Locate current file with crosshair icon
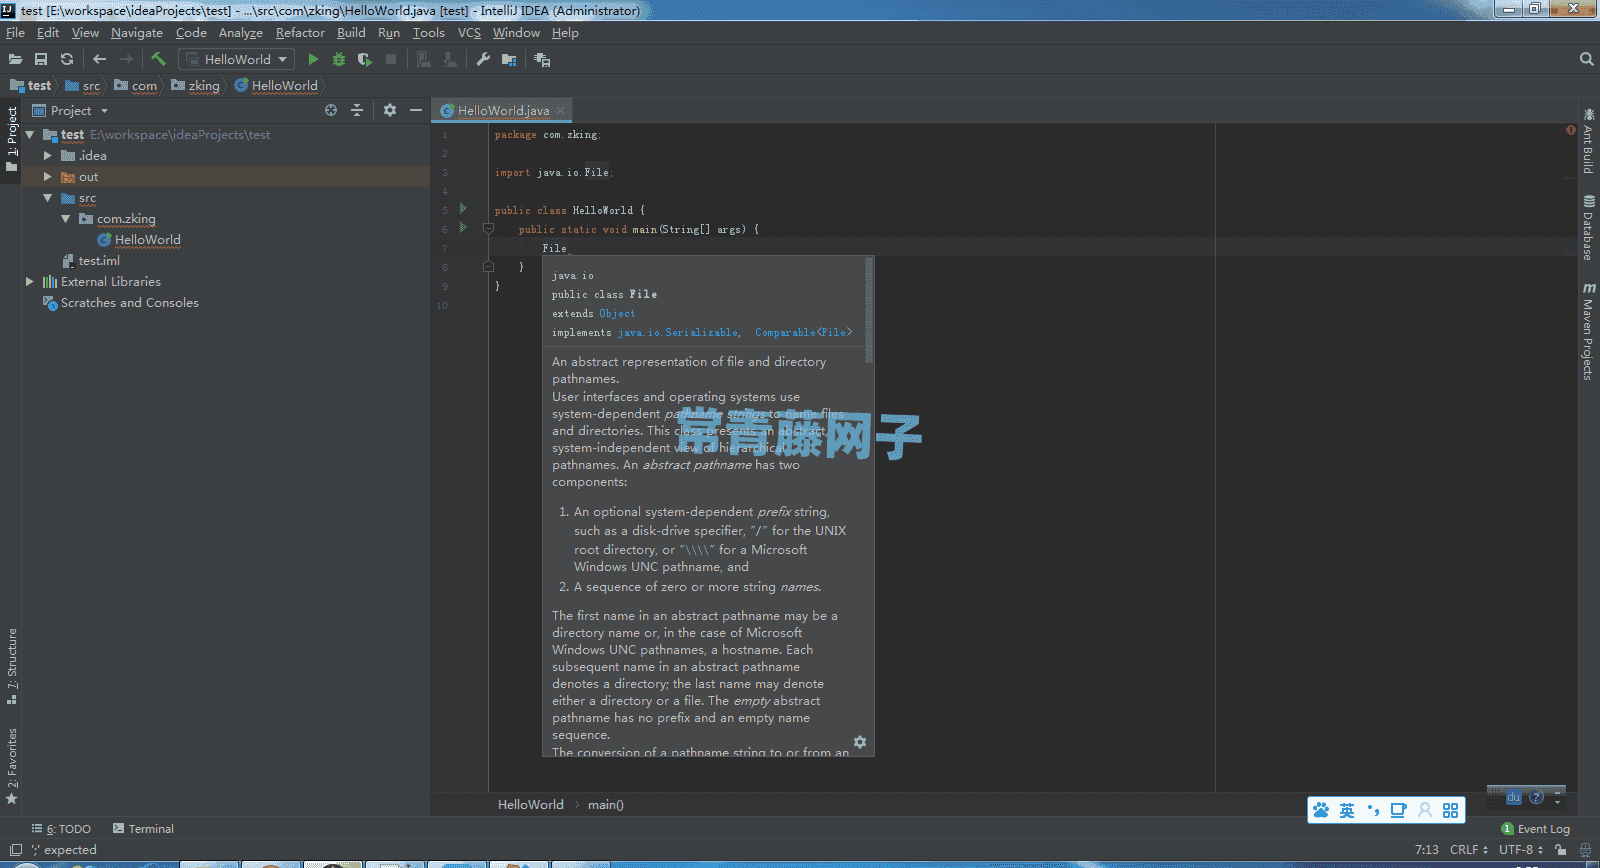This screenshot has width=1600, height=868. (x=331, y=110)
